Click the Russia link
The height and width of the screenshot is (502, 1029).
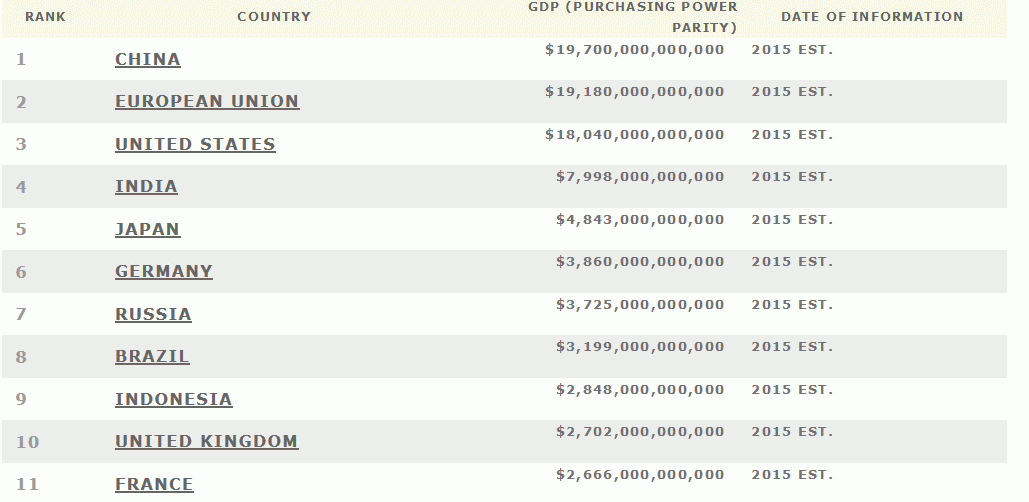click(x=153, y=314)
